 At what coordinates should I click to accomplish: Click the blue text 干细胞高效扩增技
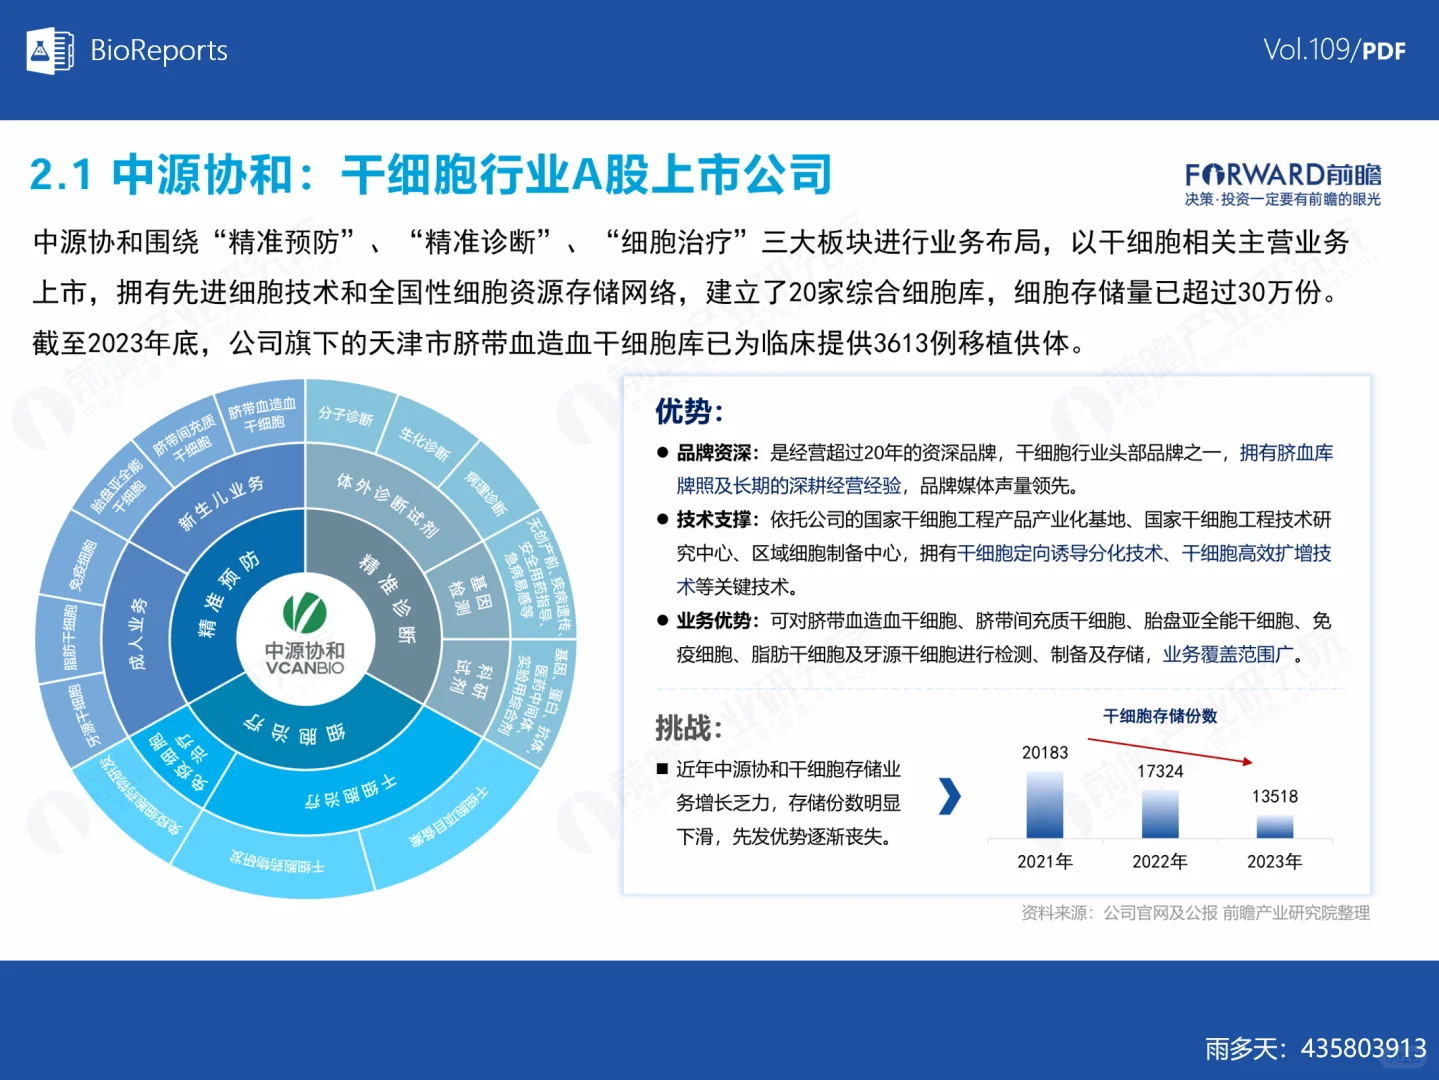click(x=1256, y=554)
